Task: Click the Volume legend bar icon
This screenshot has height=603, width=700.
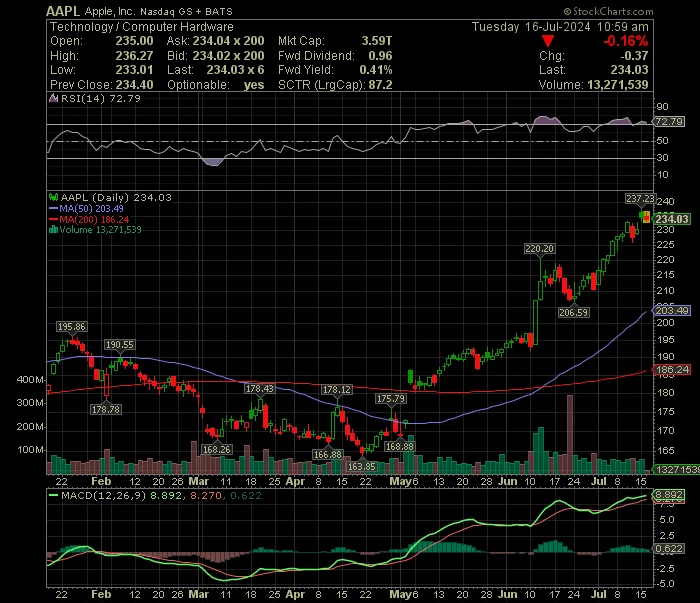Action: 53,230
